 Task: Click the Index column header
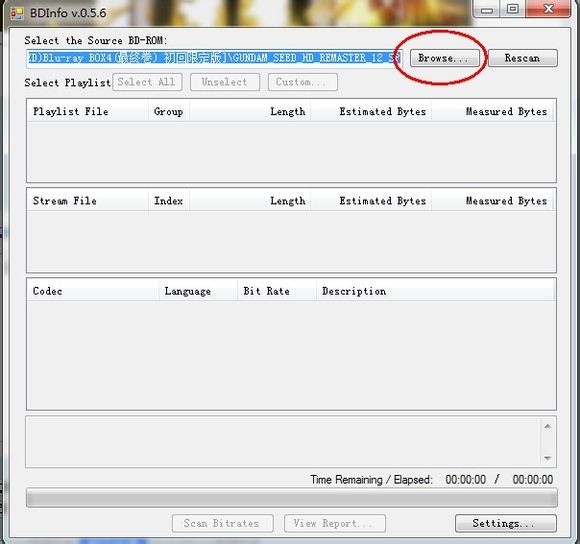click(169, 201)
